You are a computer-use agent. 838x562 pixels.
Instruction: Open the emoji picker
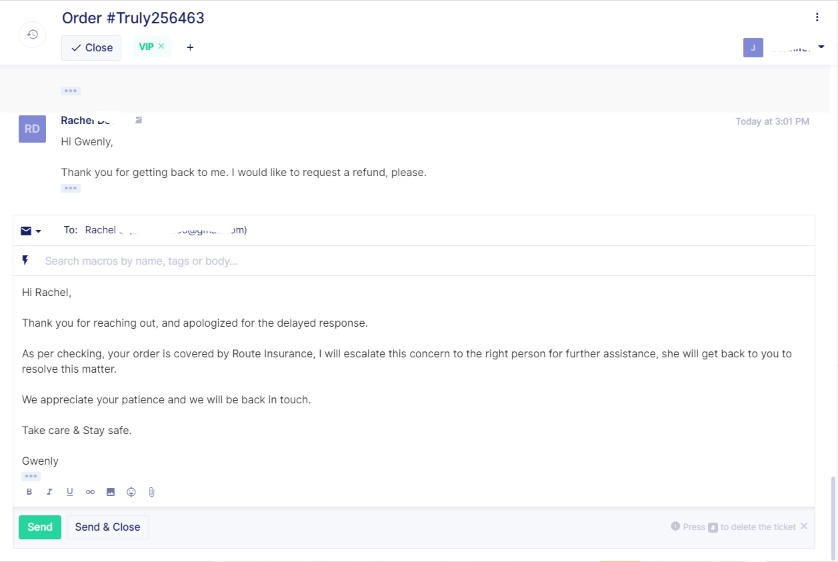(x=131, y=492)
